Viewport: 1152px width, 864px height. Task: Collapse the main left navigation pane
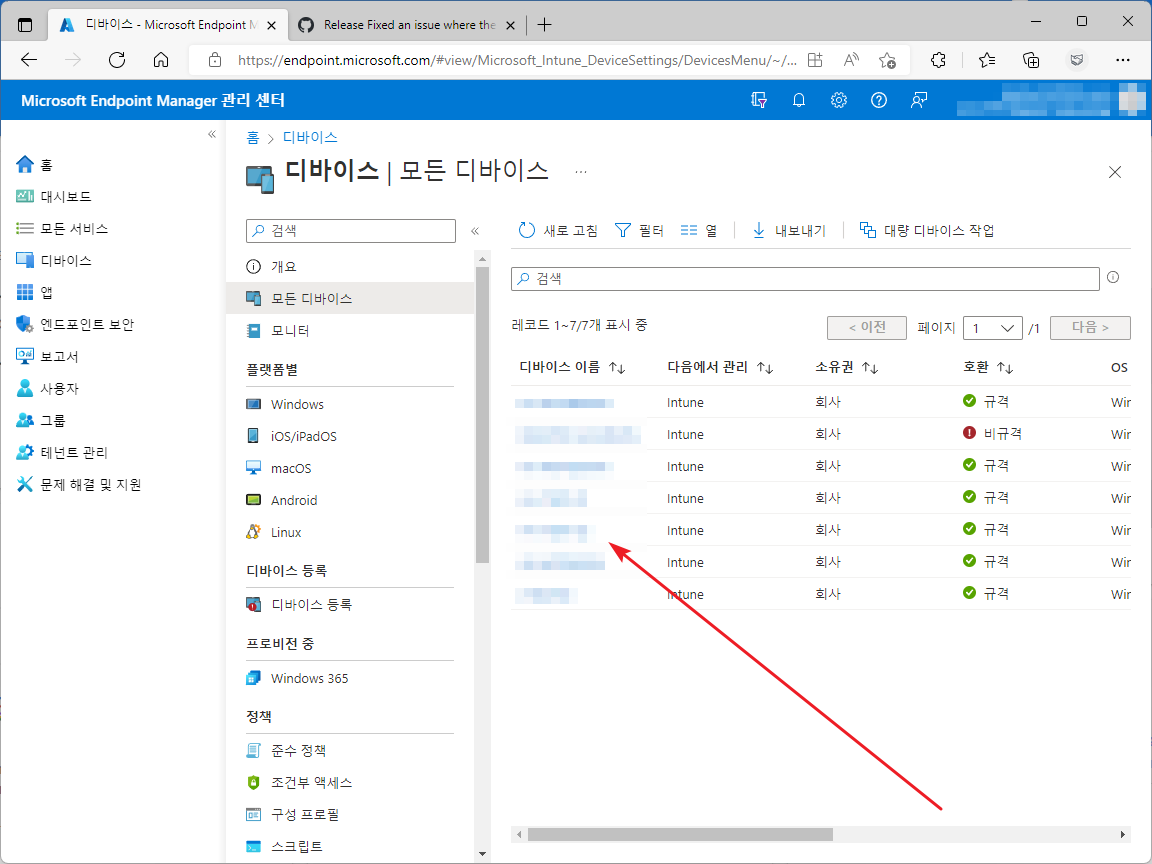(x=212, y=134)
